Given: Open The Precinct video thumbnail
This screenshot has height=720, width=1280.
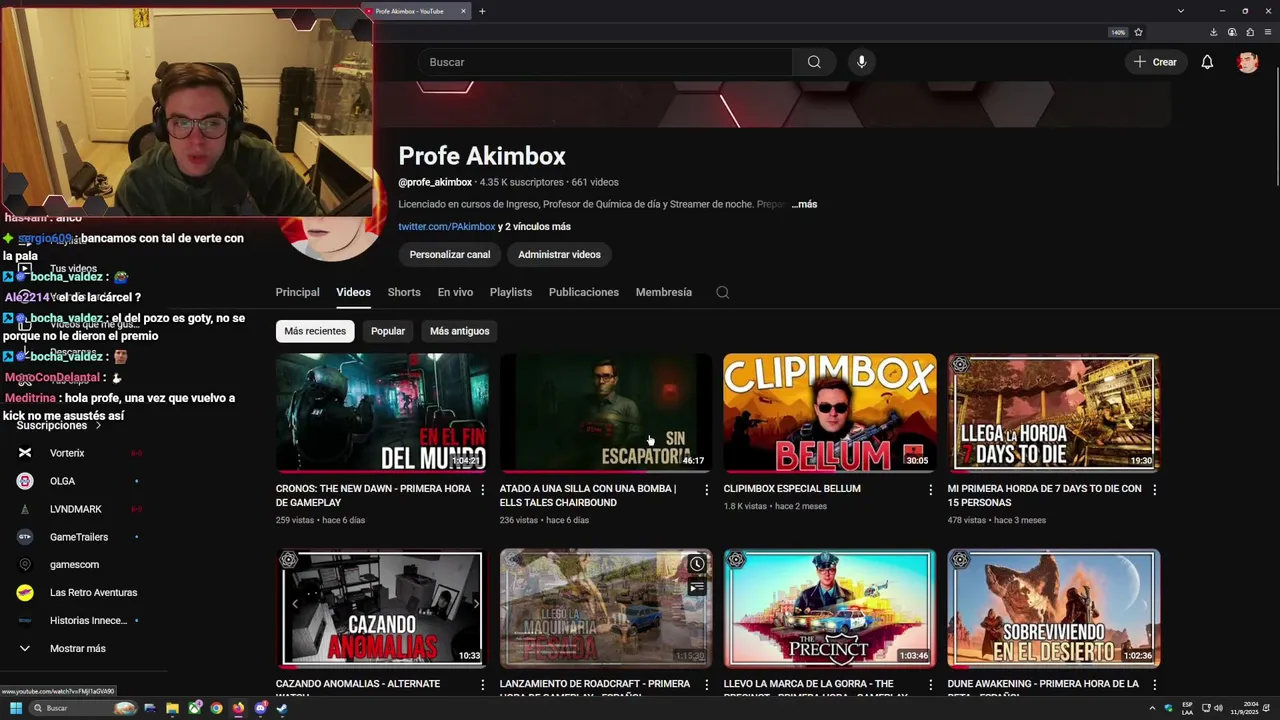Looking at the screenshot, I should point(830,608).
